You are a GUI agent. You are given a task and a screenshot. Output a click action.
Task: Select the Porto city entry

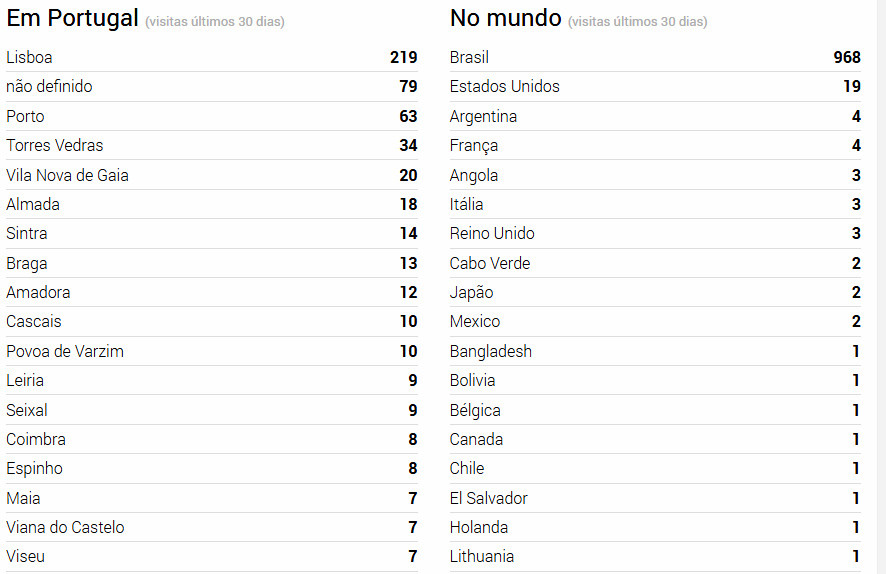coord(26,116)
